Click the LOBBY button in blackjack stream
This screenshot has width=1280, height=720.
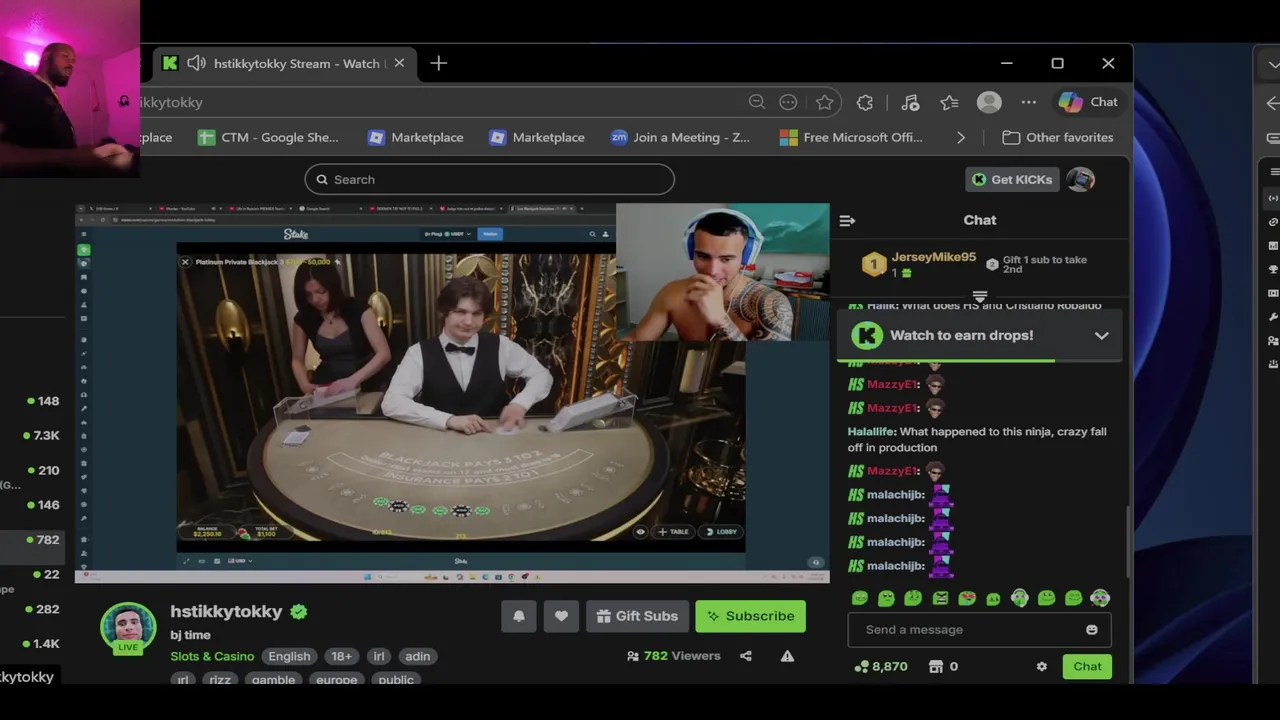pyautogui.click(x=720, y=532)
